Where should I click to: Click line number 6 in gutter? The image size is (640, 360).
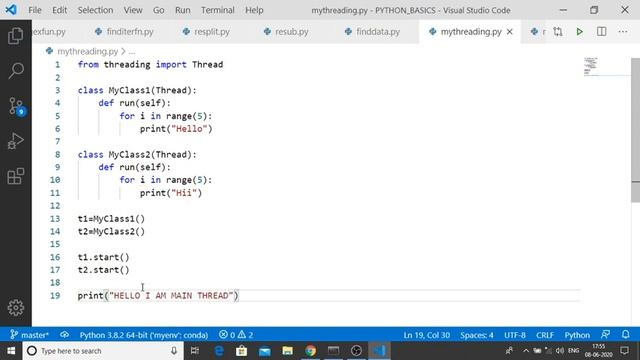pyautogui.click(x=58, y=129)
